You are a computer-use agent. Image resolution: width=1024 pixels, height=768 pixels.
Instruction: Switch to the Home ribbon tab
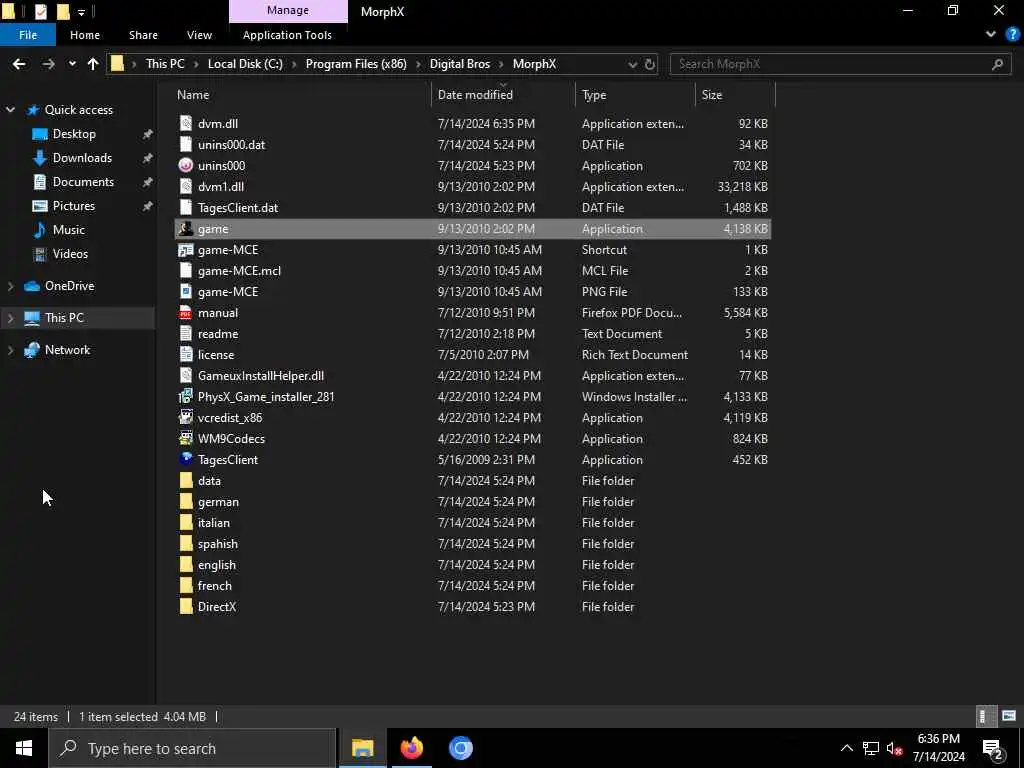click(x=85, y=35)
